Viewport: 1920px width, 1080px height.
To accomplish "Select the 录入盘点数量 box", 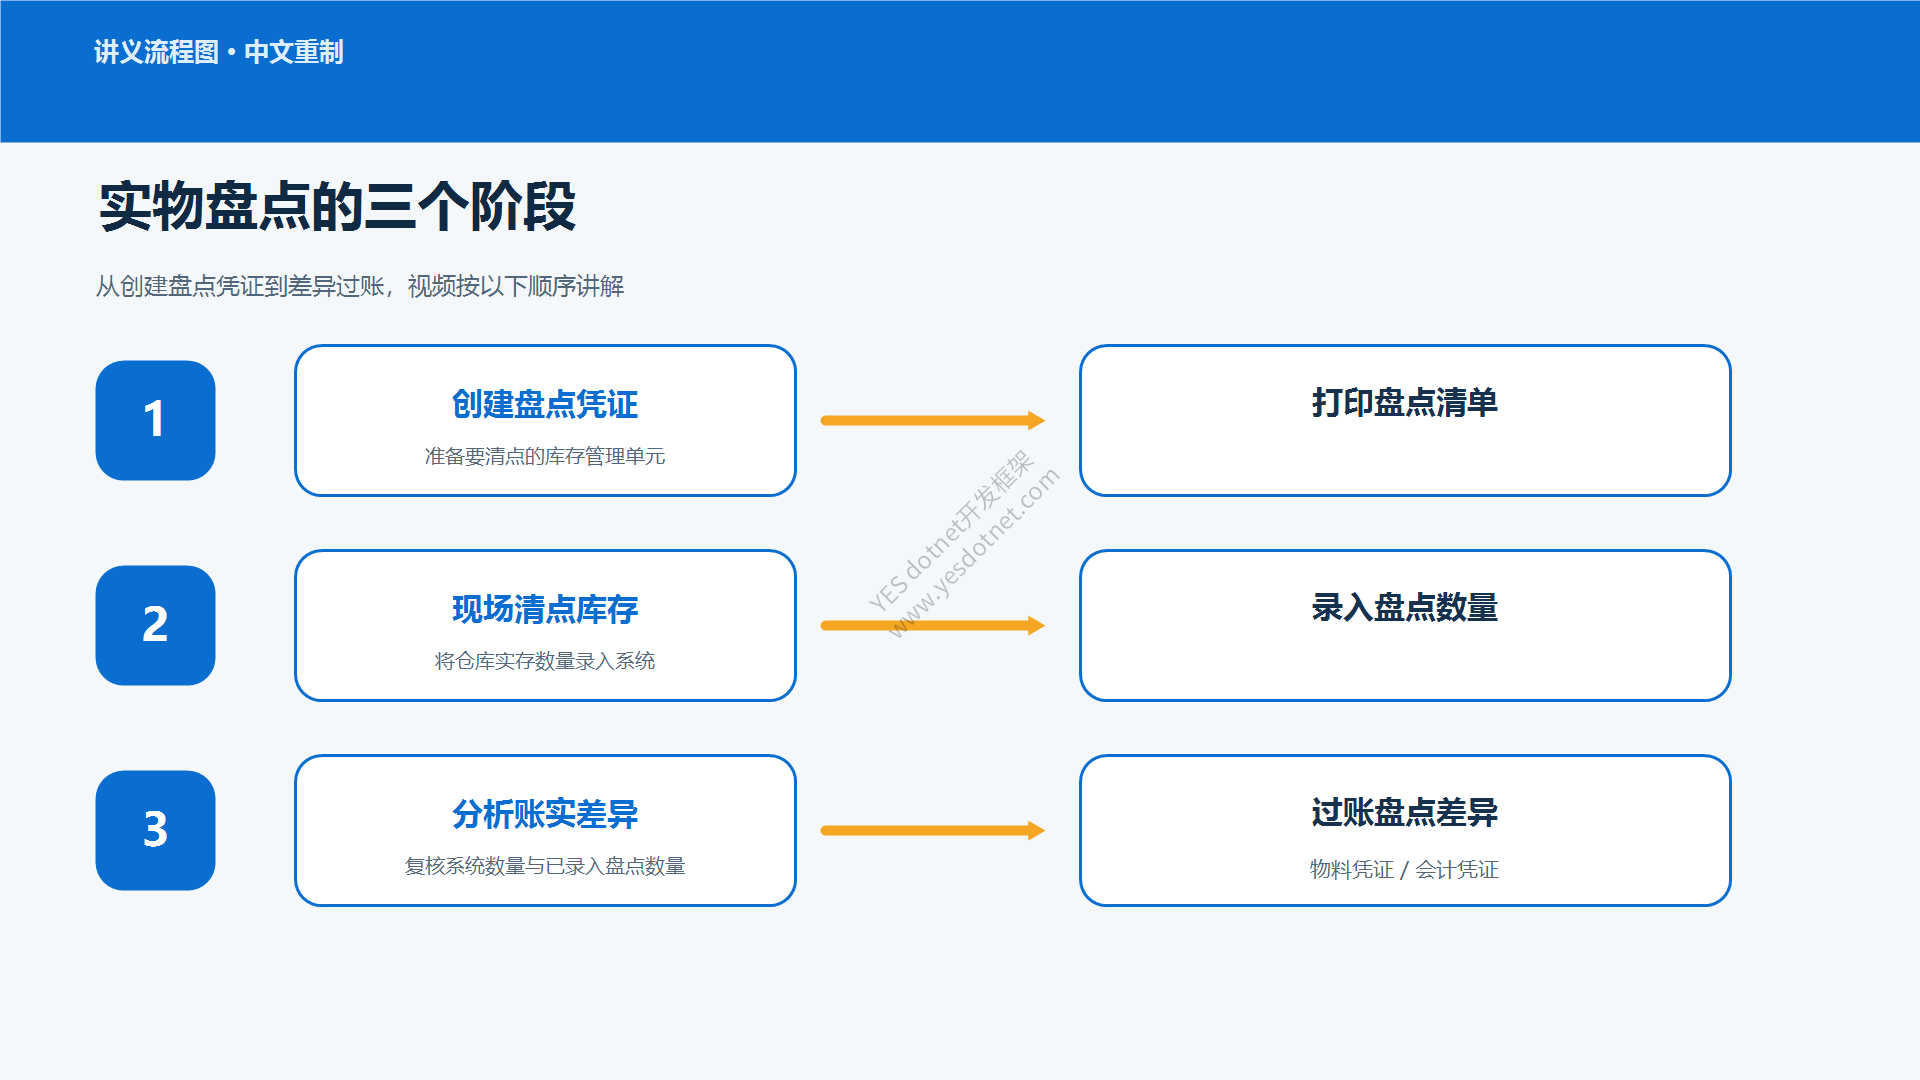I will pos(1405,625).
